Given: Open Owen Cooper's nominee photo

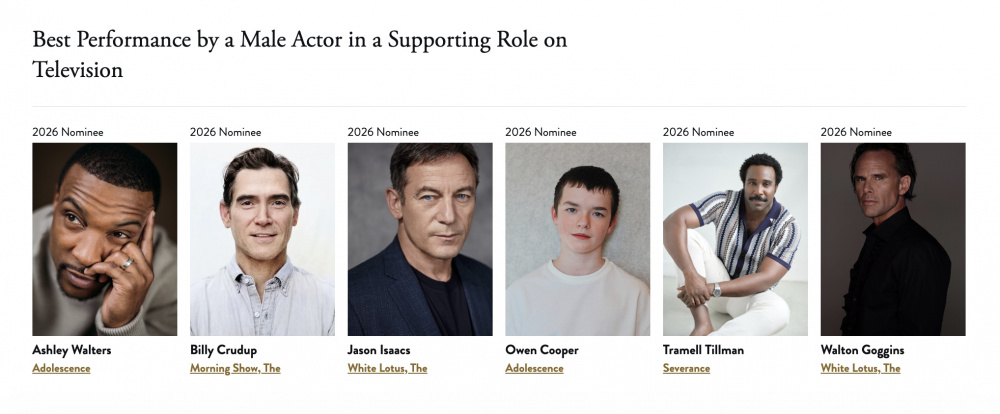Looking at the screenshot, I should tap(577, 239).
